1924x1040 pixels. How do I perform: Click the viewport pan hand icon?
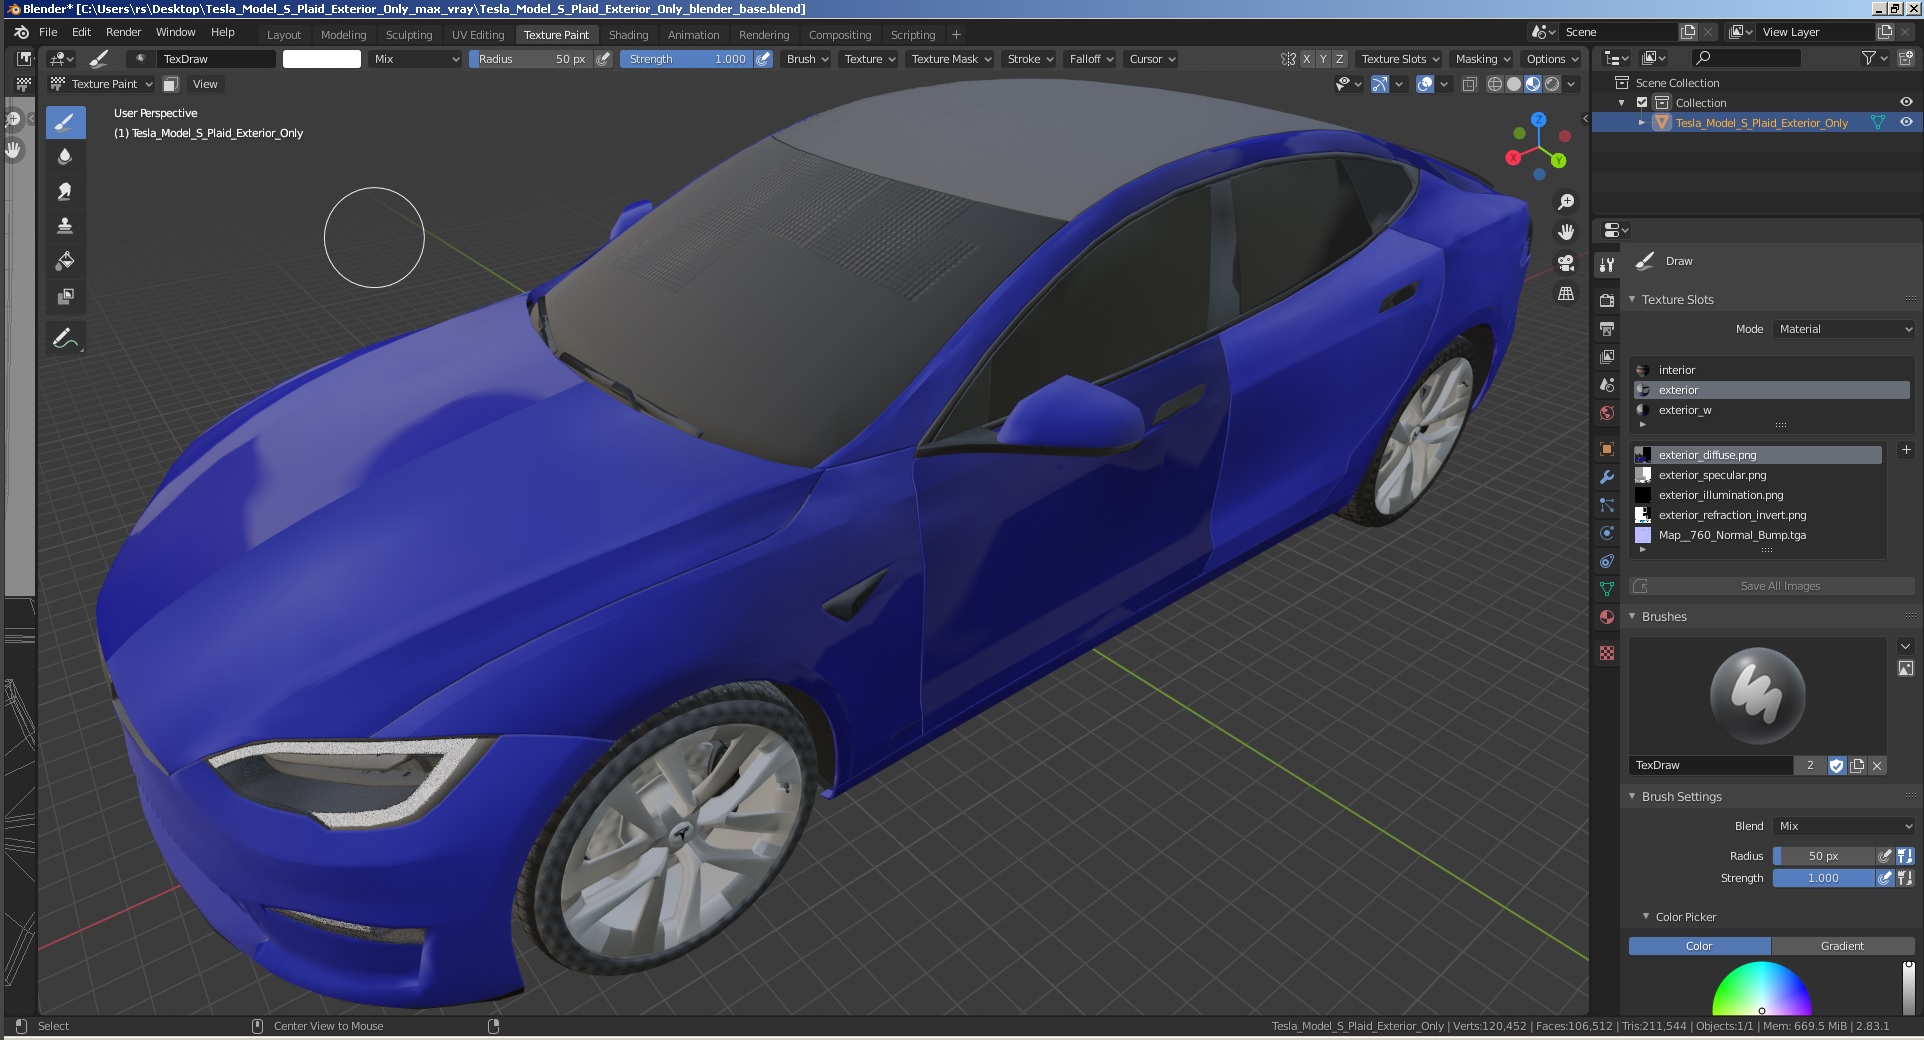point(1566,232)
